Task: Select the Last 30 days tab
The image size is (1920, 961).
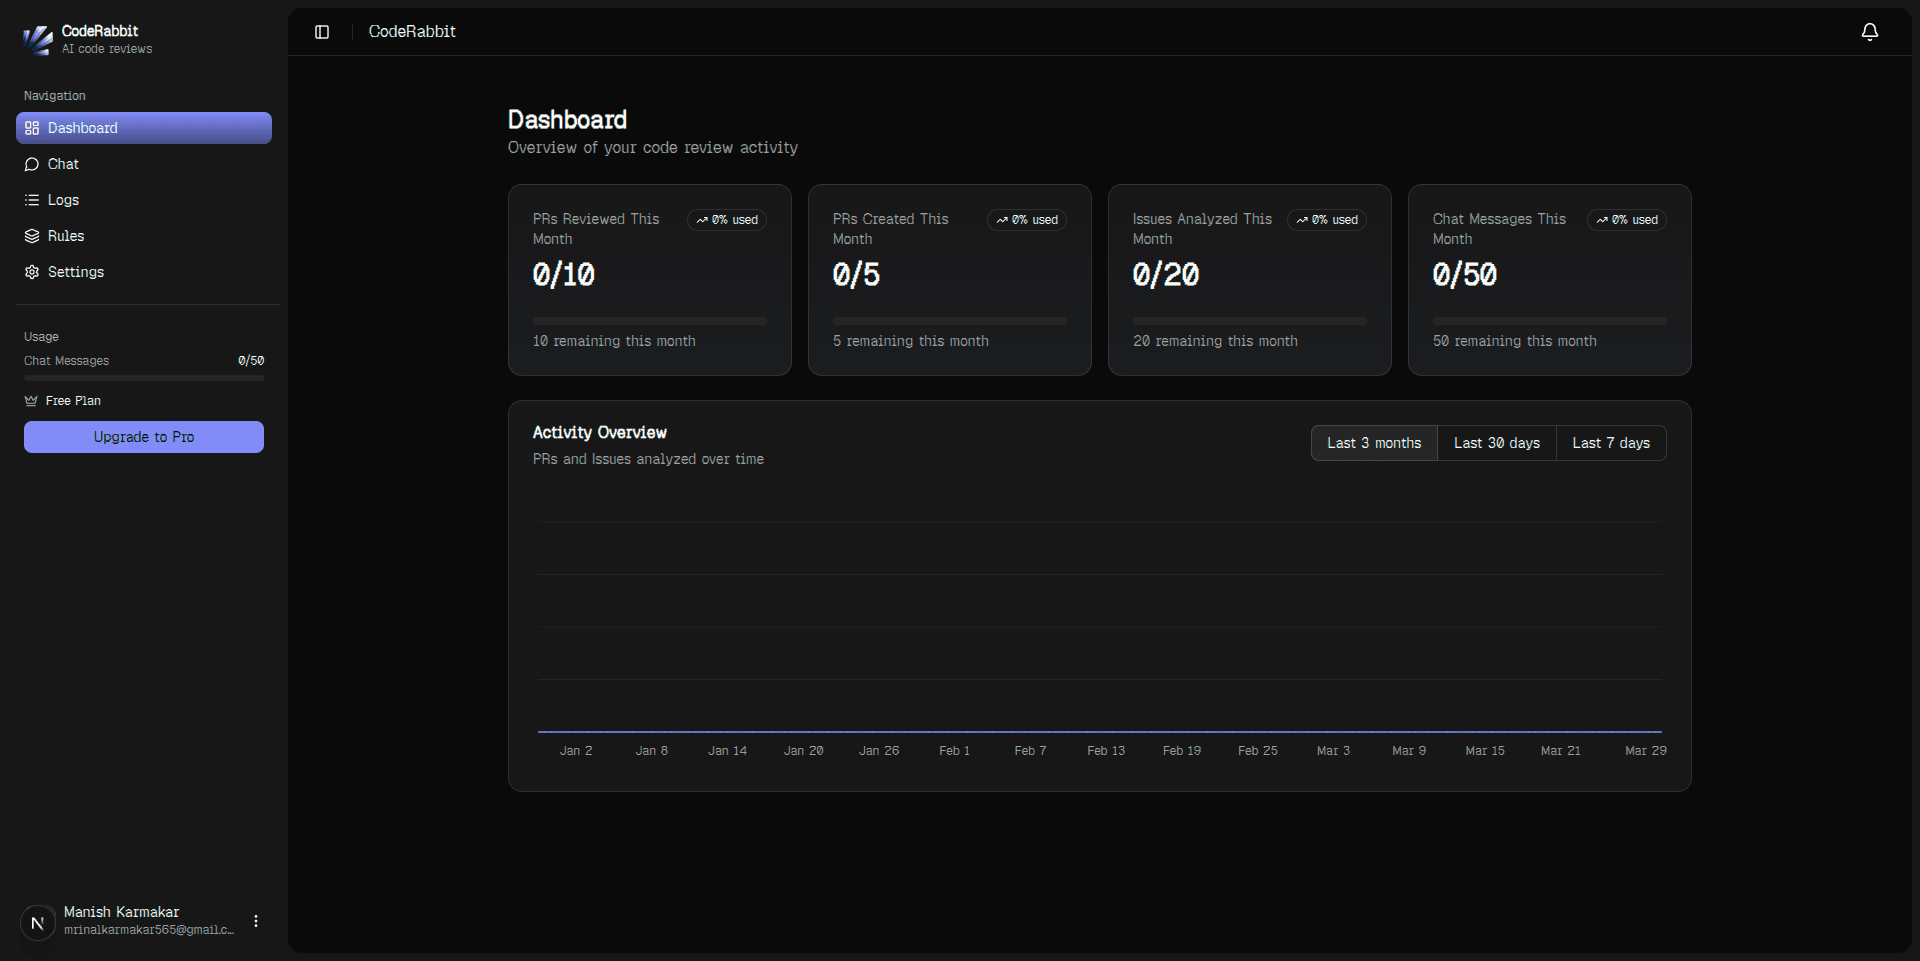Action: [x=1496, y=443]
